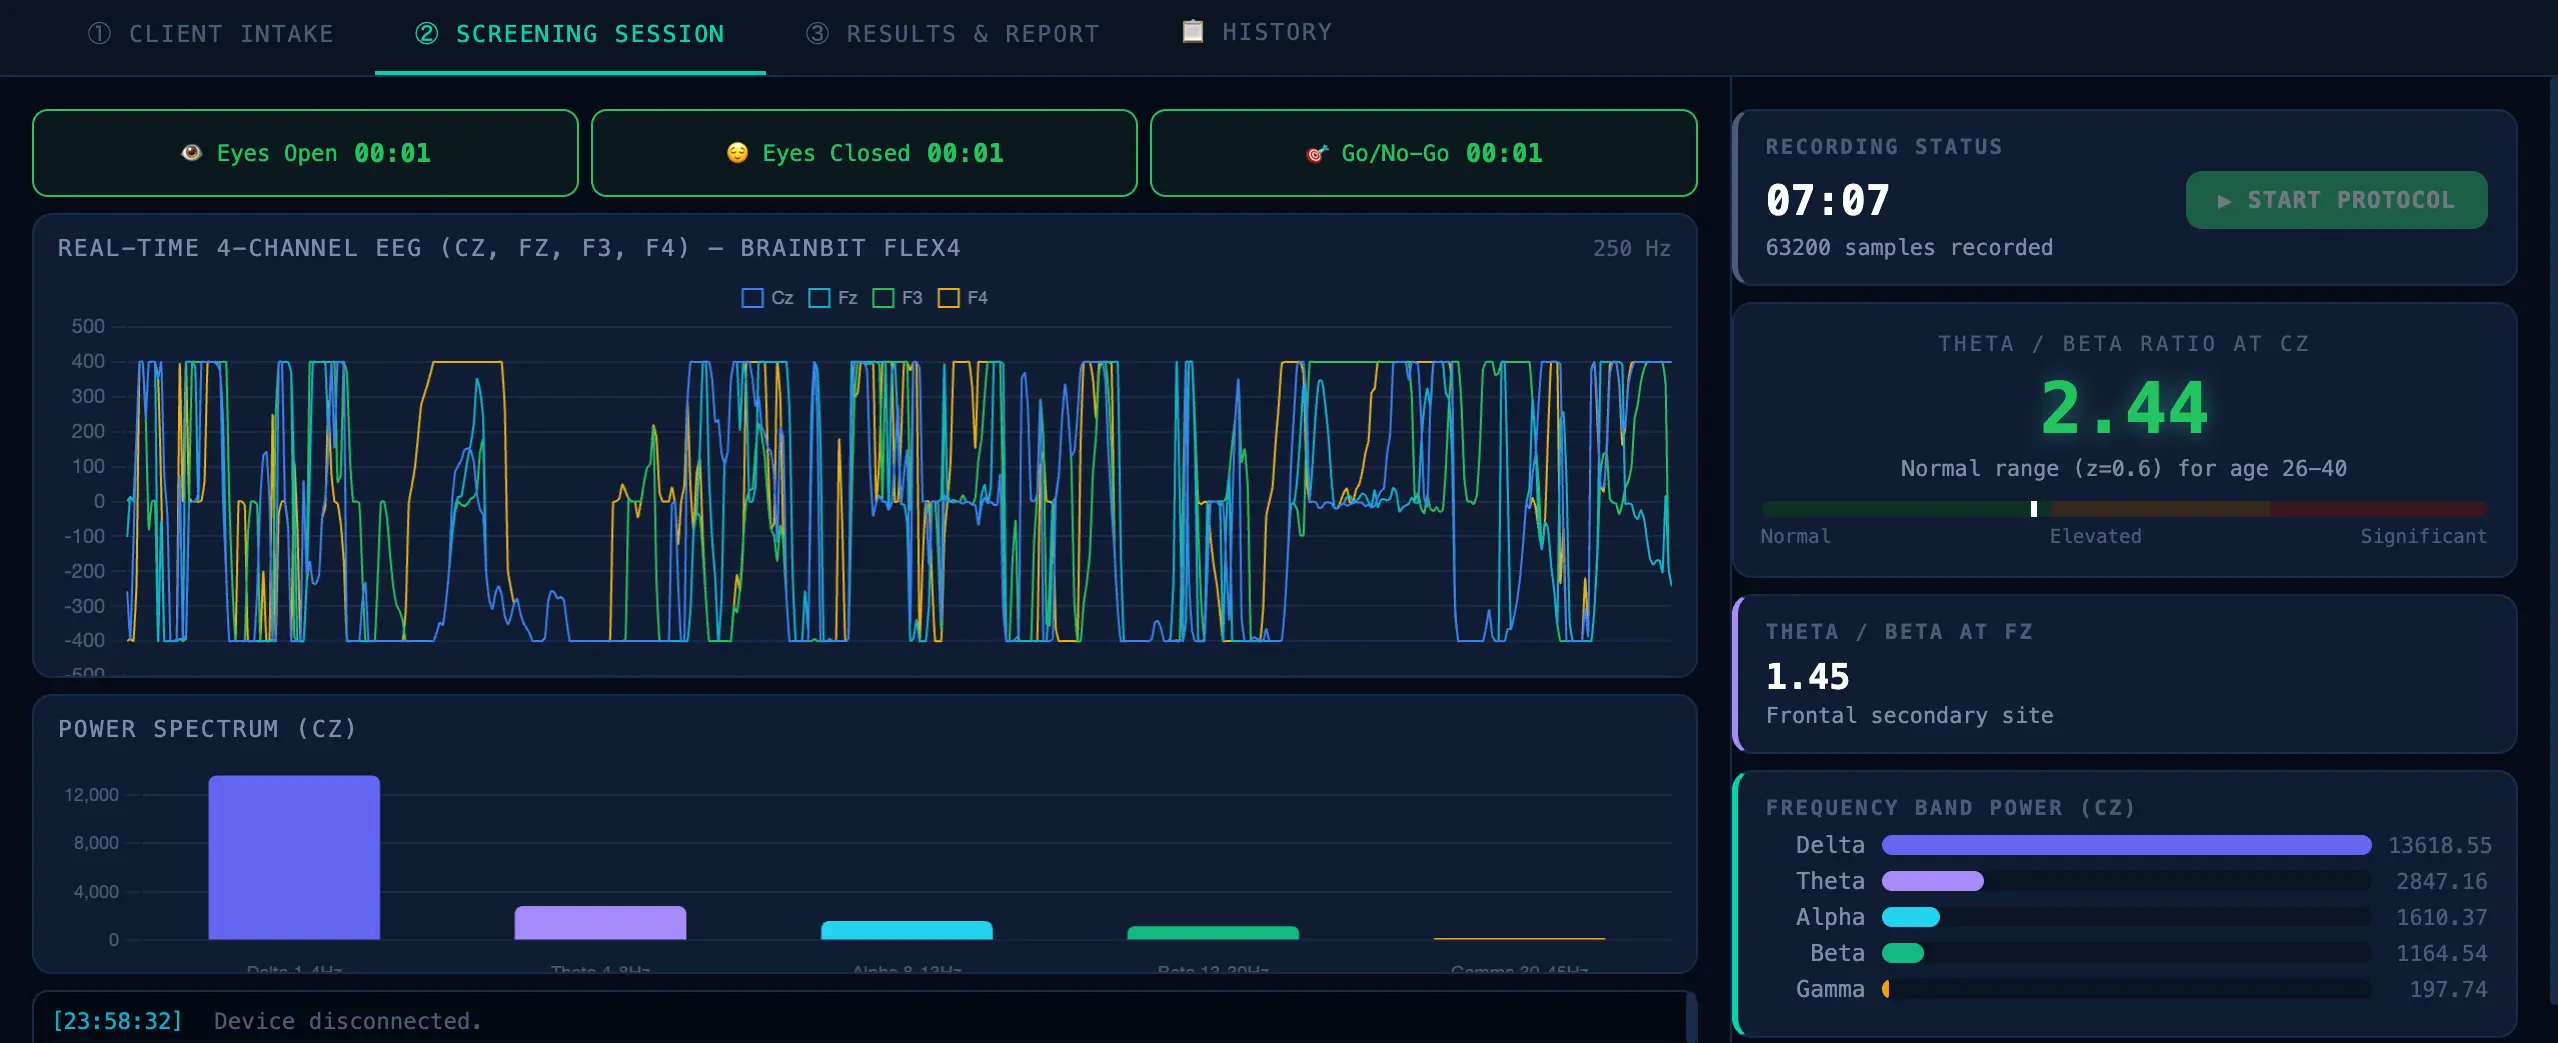Click the Delta value 13618.55

(x=2439, y=845)
